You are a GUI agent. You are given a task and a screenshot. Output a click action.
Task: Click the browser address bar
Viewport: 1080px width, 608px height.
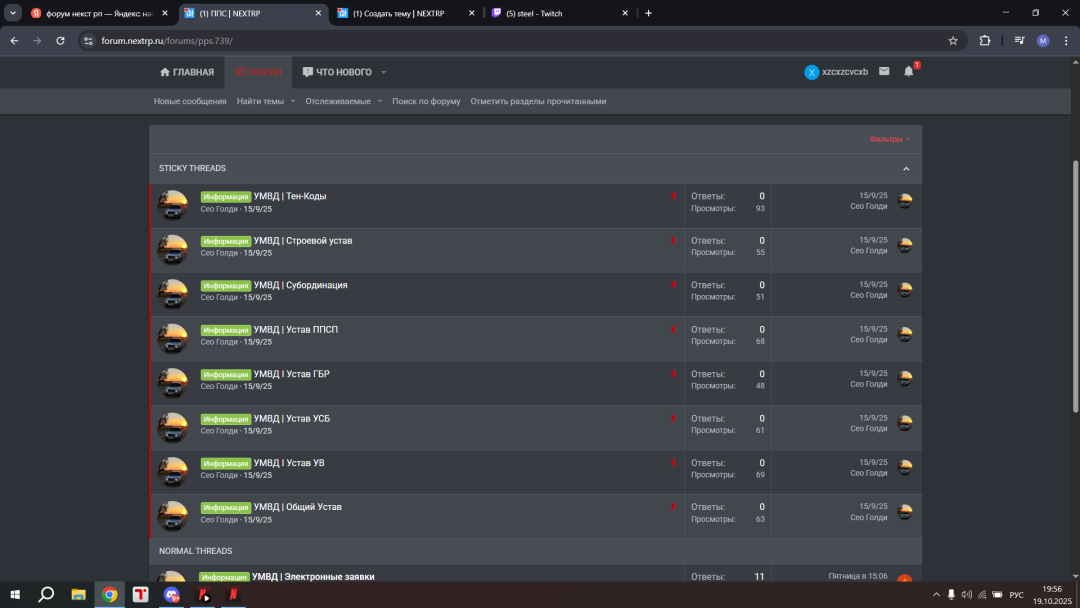(x=500, y=41)
